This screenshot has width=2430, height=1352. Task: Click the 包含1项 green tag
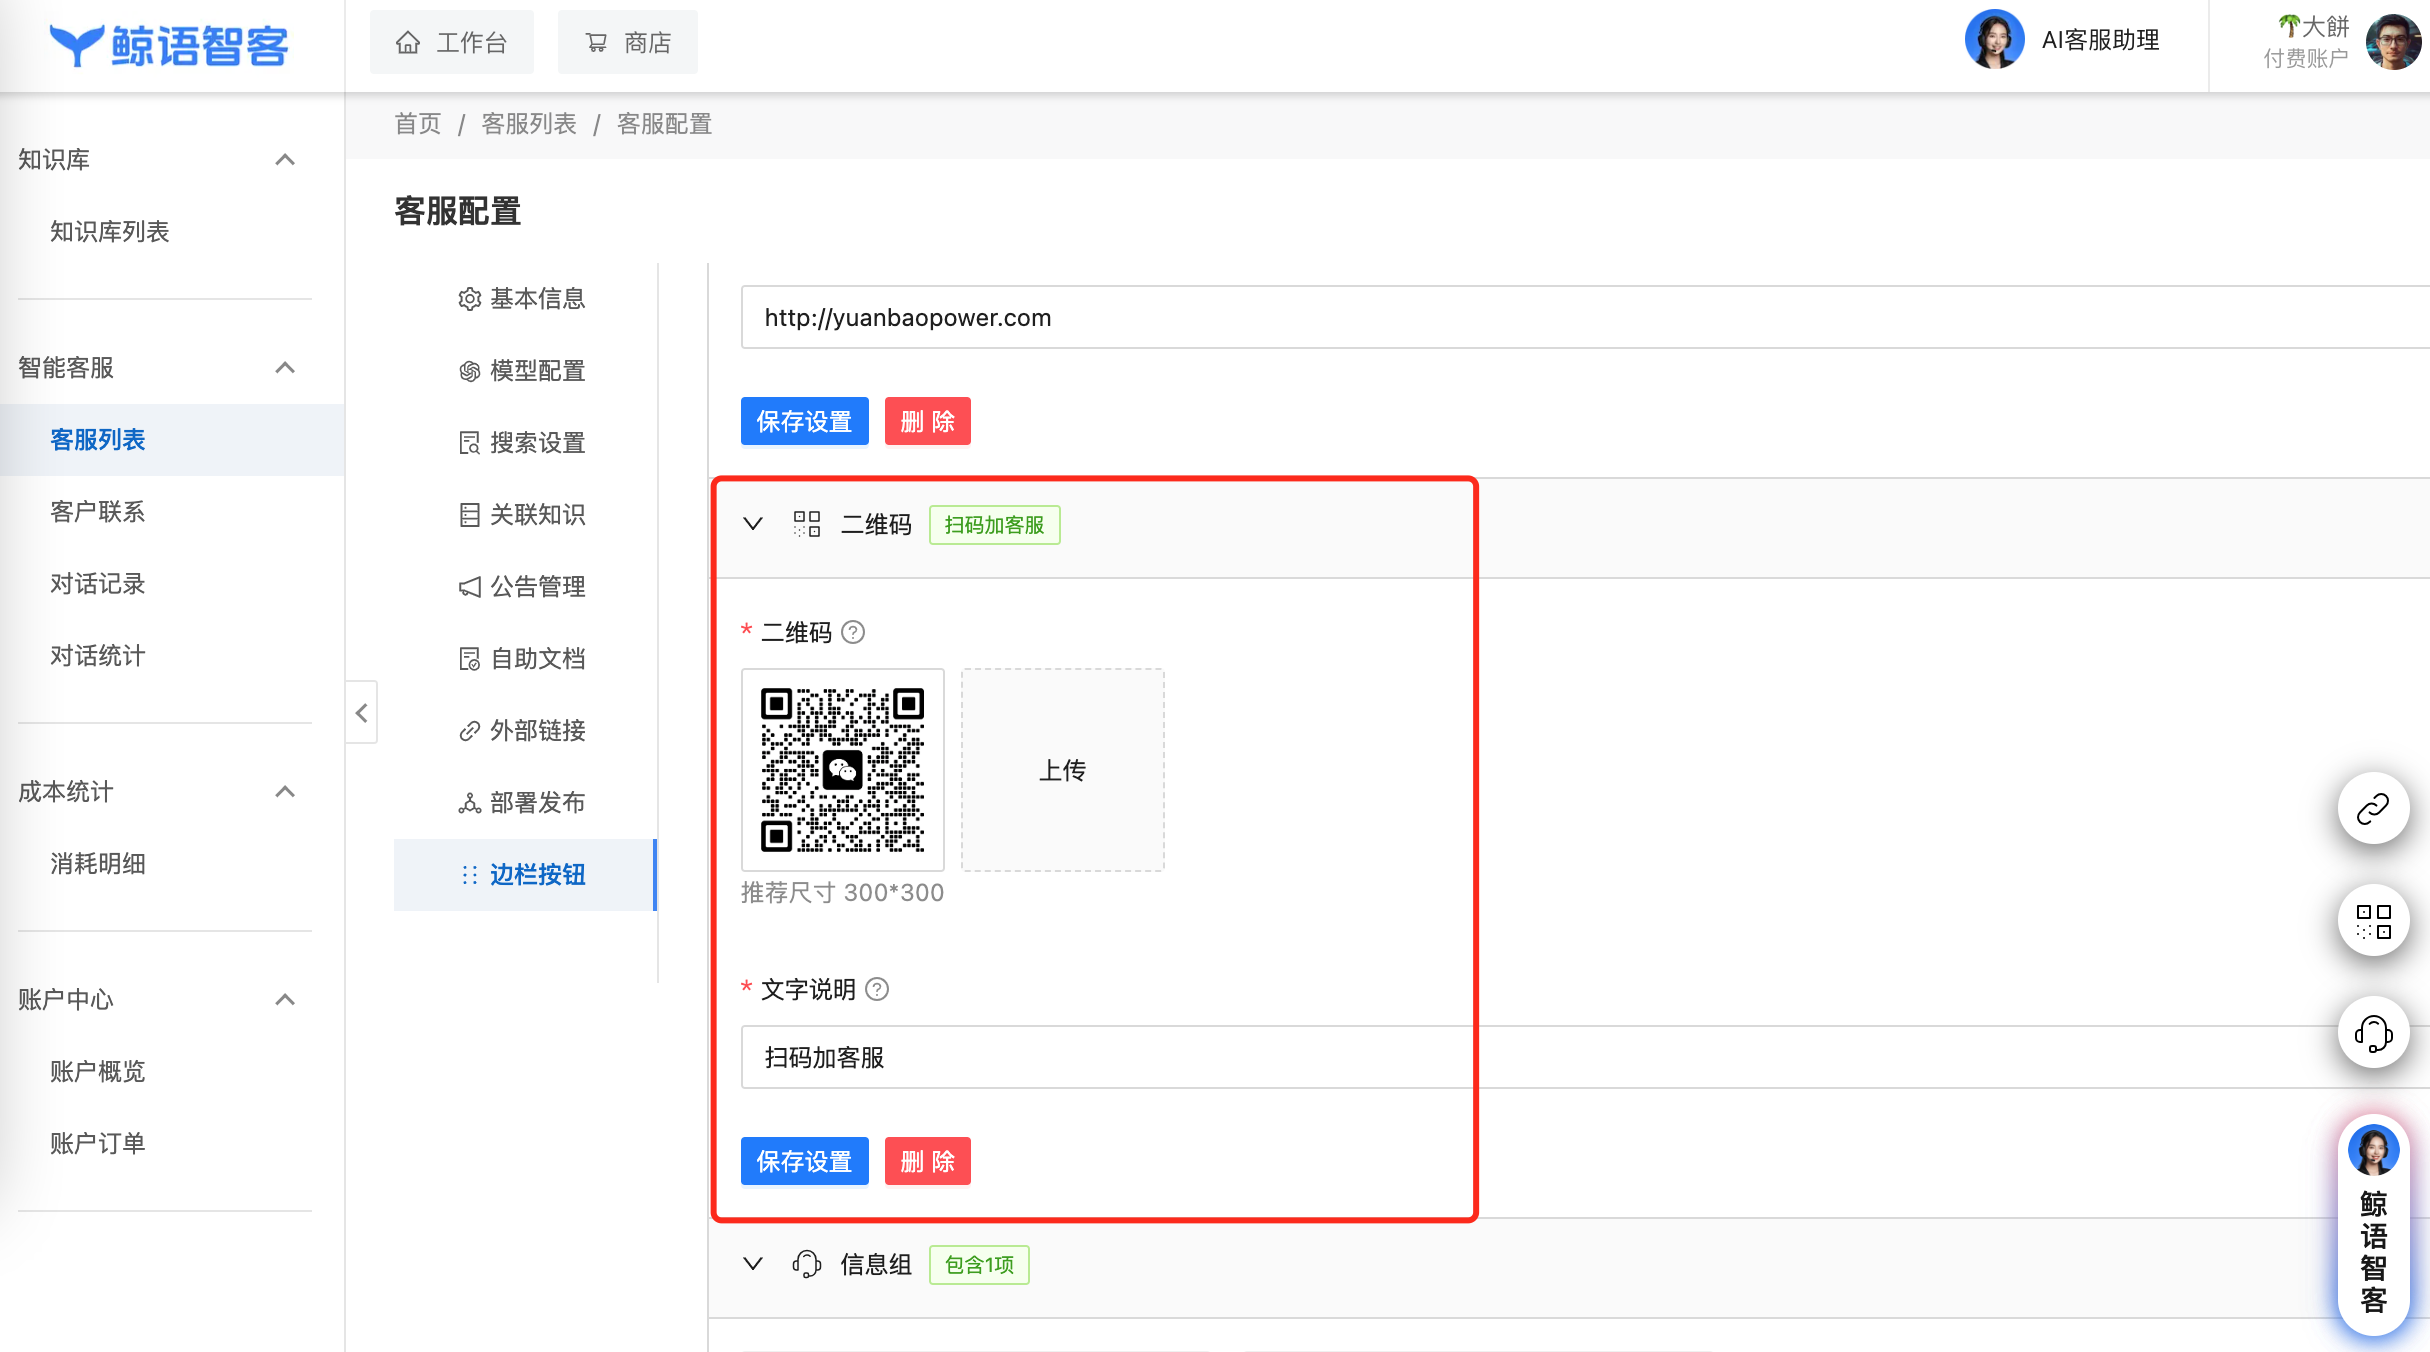coord(979,1265)
